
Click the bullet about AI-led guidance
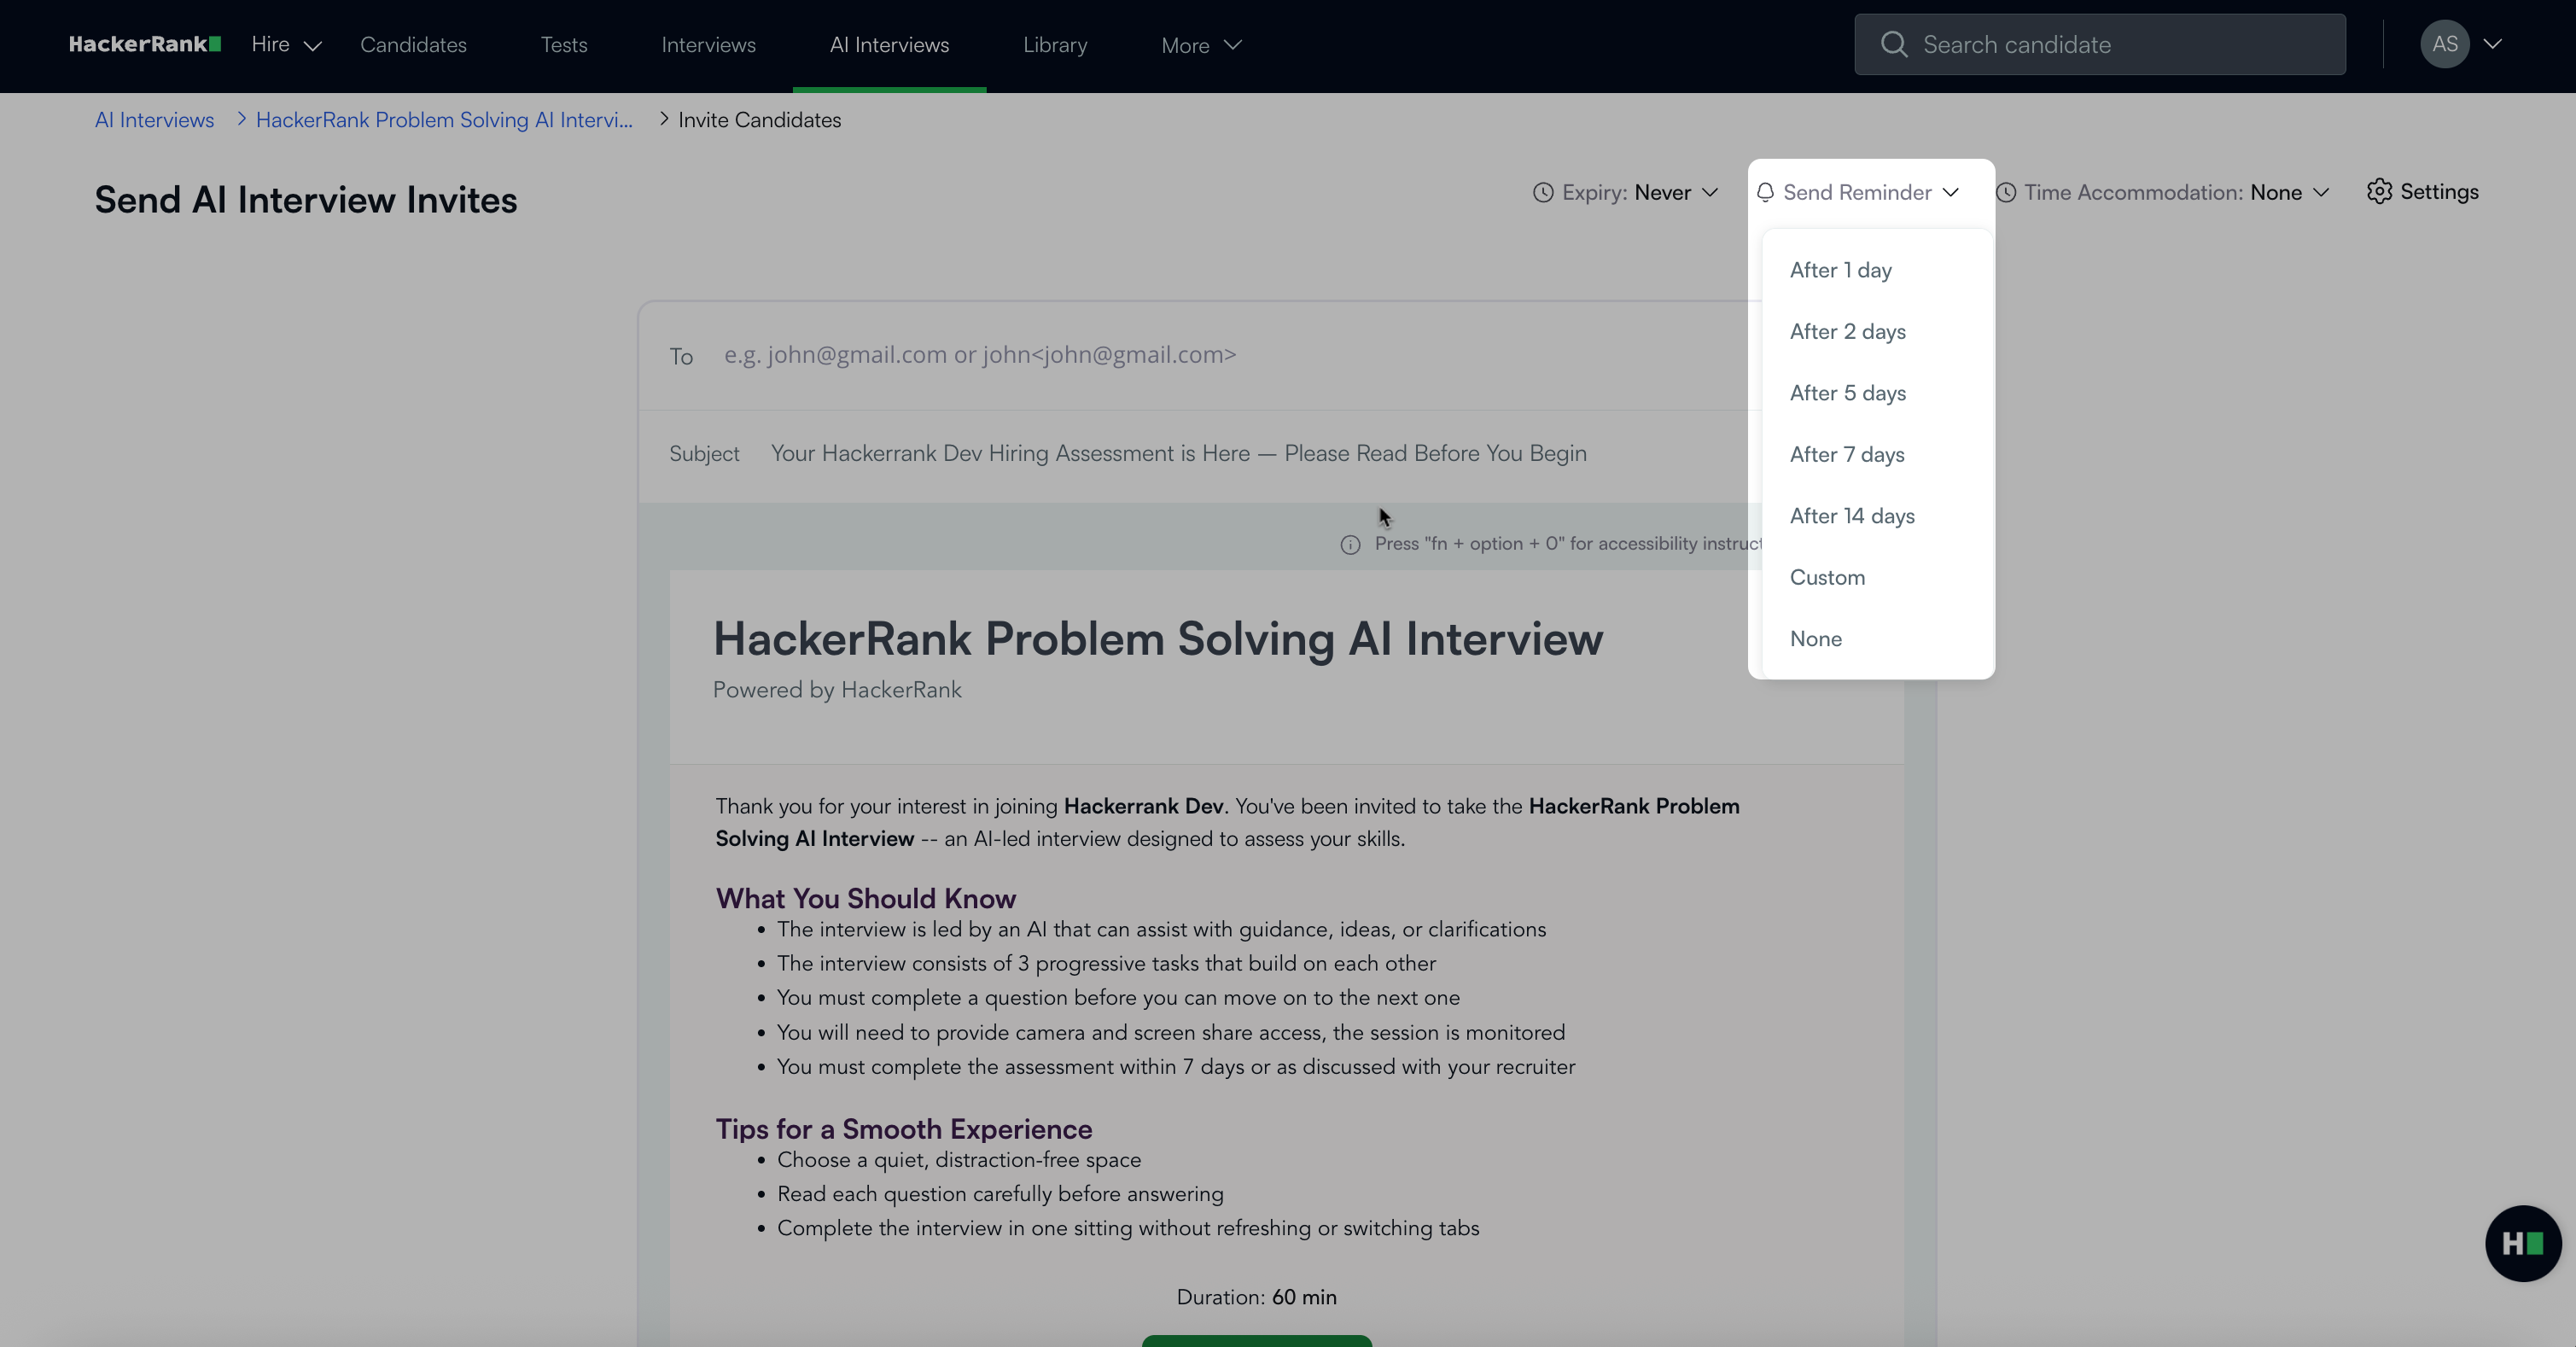(1161, 929)
